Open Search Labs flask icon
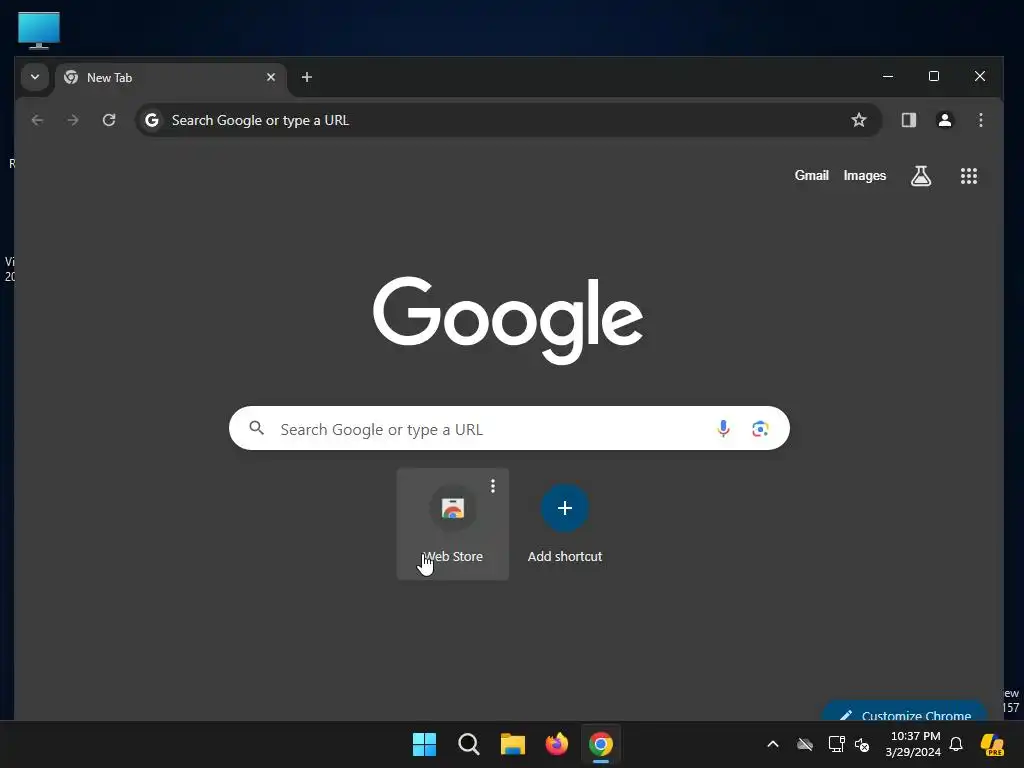The image size is (1024, 768). 921,176
